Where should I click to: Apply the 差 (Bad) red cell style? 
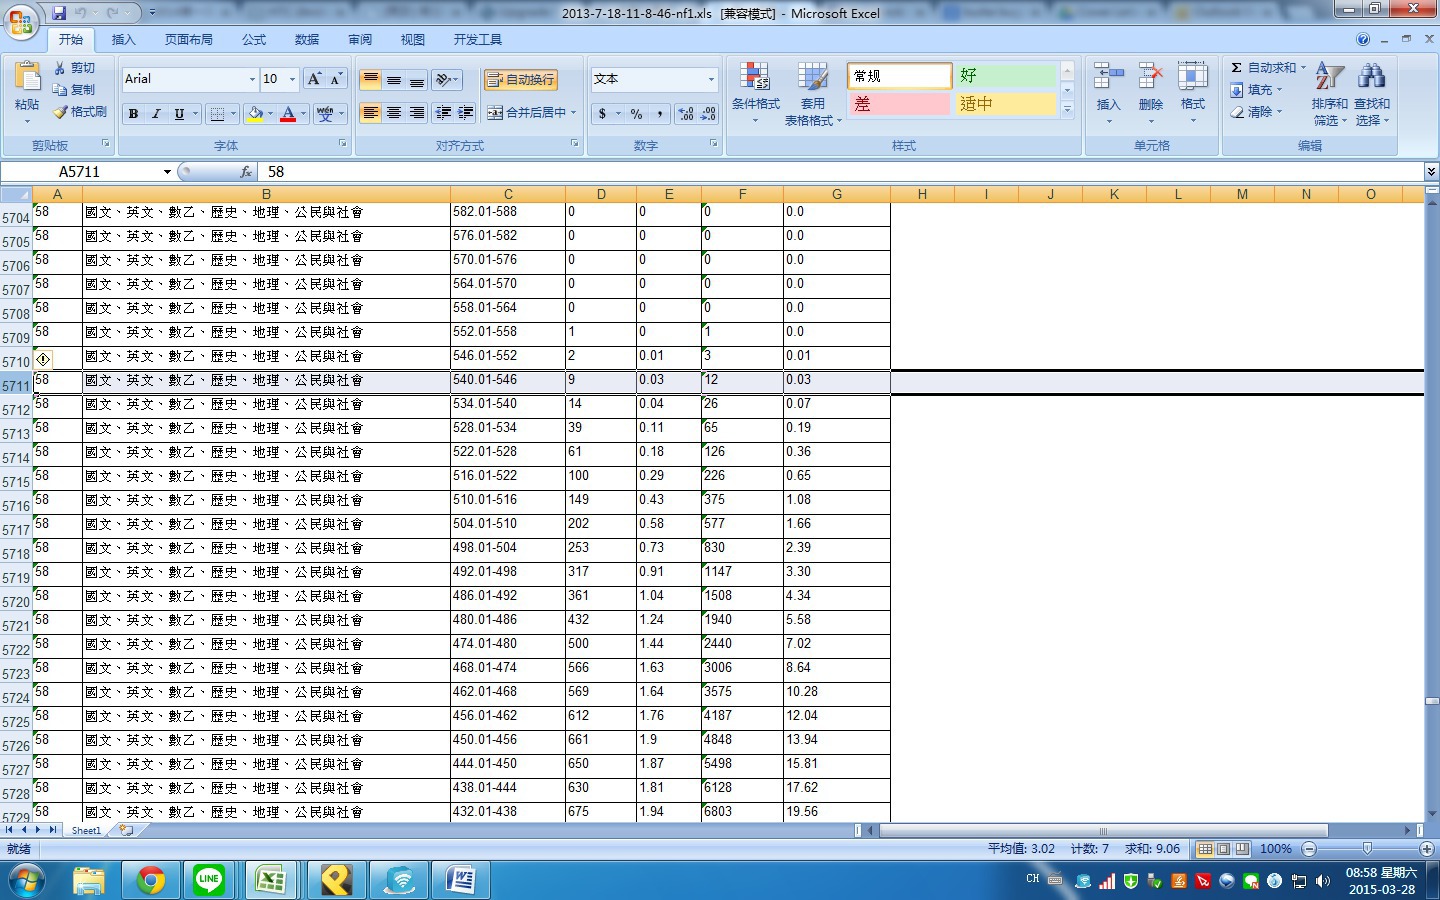point(898,104)
